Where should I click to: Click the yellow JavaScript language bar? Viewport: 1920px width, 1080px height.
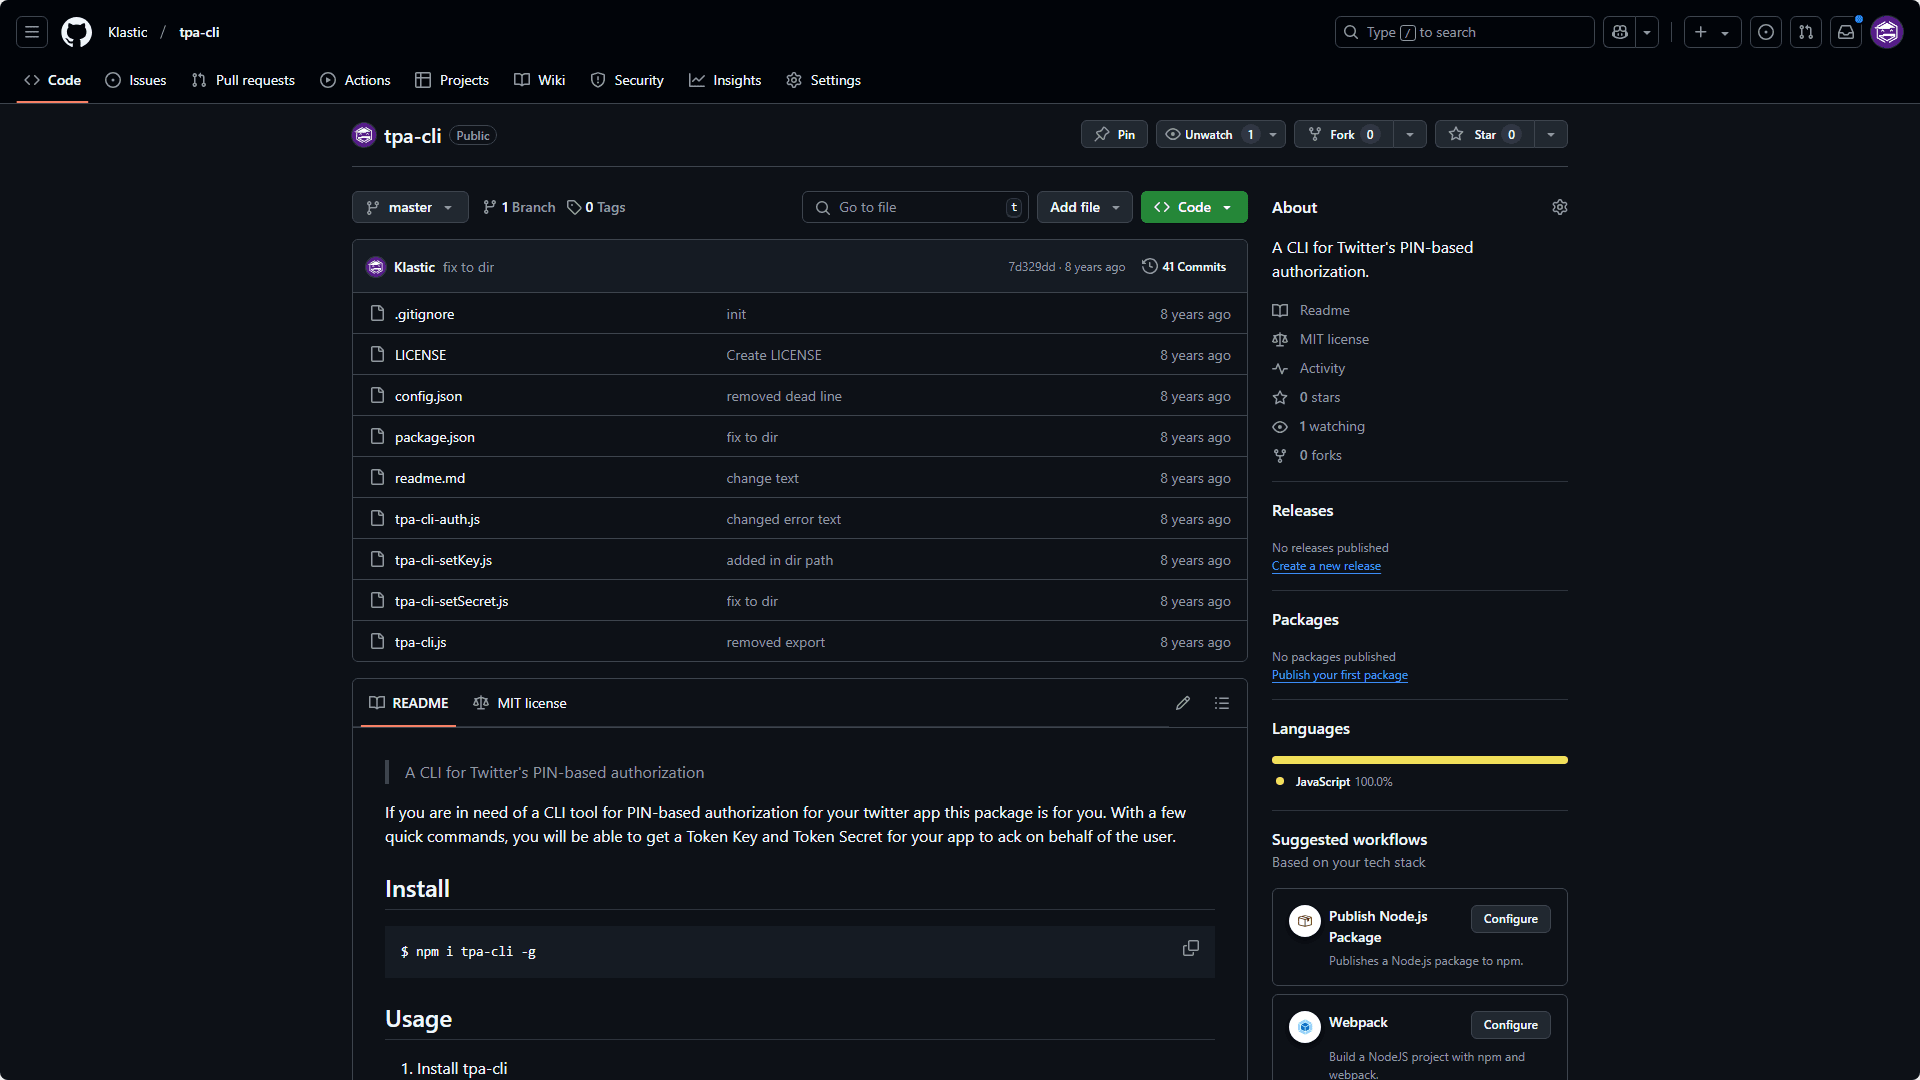[1419, 760]
